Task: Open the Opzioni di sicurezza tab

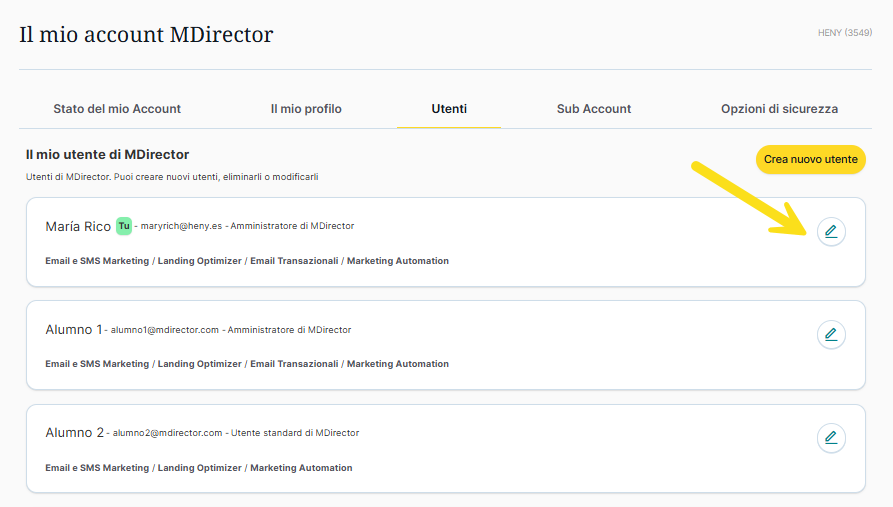Action: (x=779, y=109)
